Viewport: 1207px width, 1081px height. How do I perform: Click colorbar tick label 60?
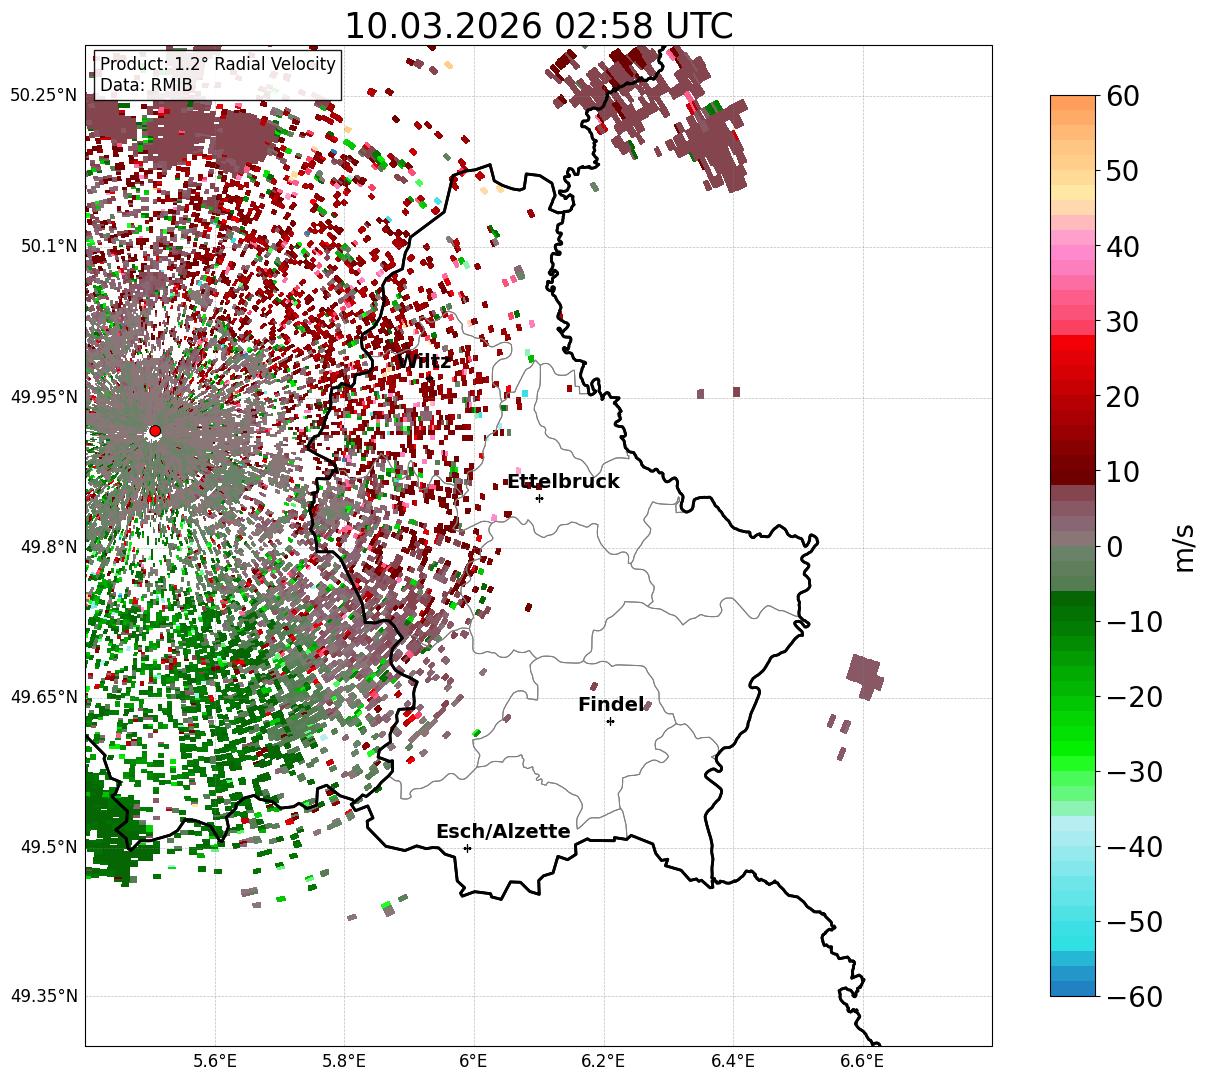tap(1123, 97)
